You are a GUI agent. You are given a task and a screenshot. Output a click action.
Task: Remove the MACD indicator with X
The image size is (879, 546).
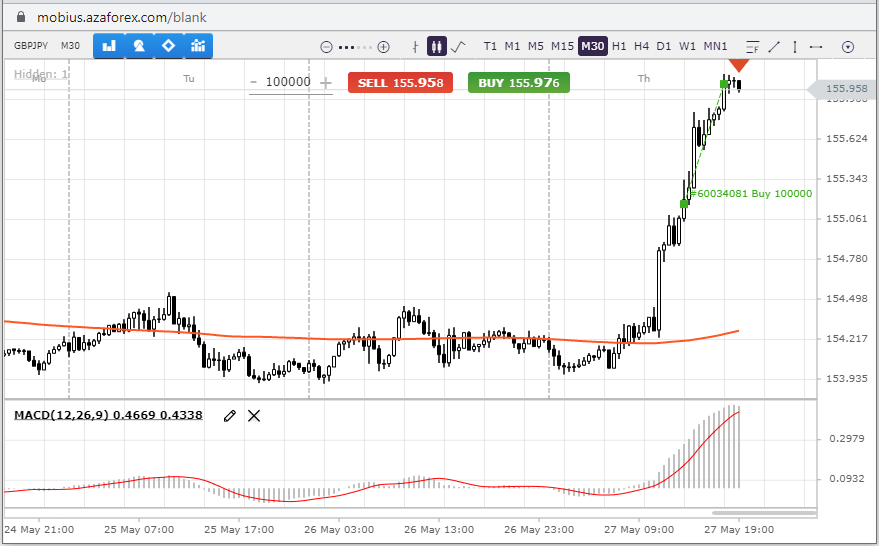[254, 415]
